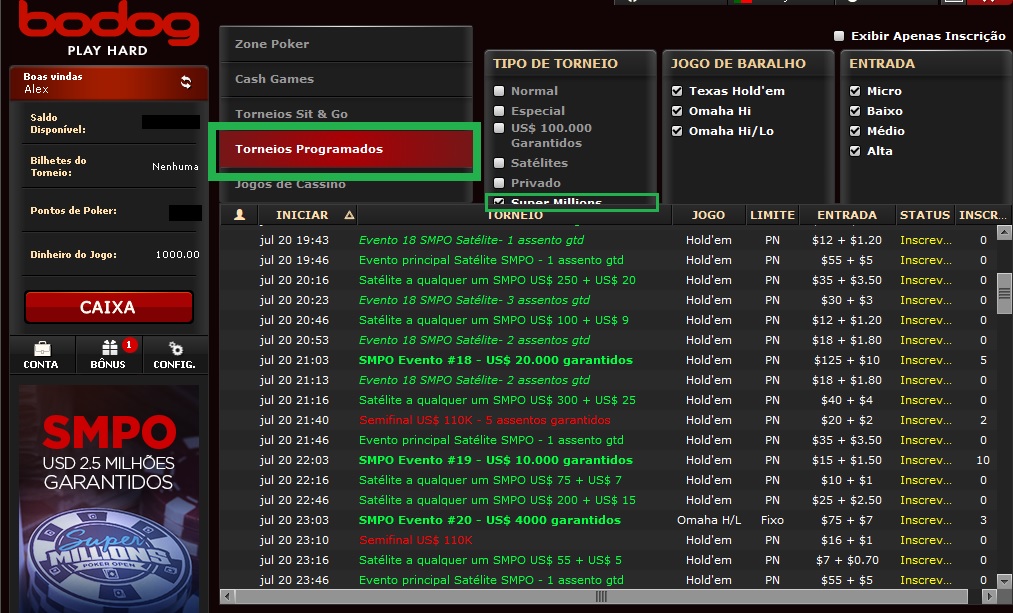
Task: Sort by ENTRADA column header
Action: [847, 214]
